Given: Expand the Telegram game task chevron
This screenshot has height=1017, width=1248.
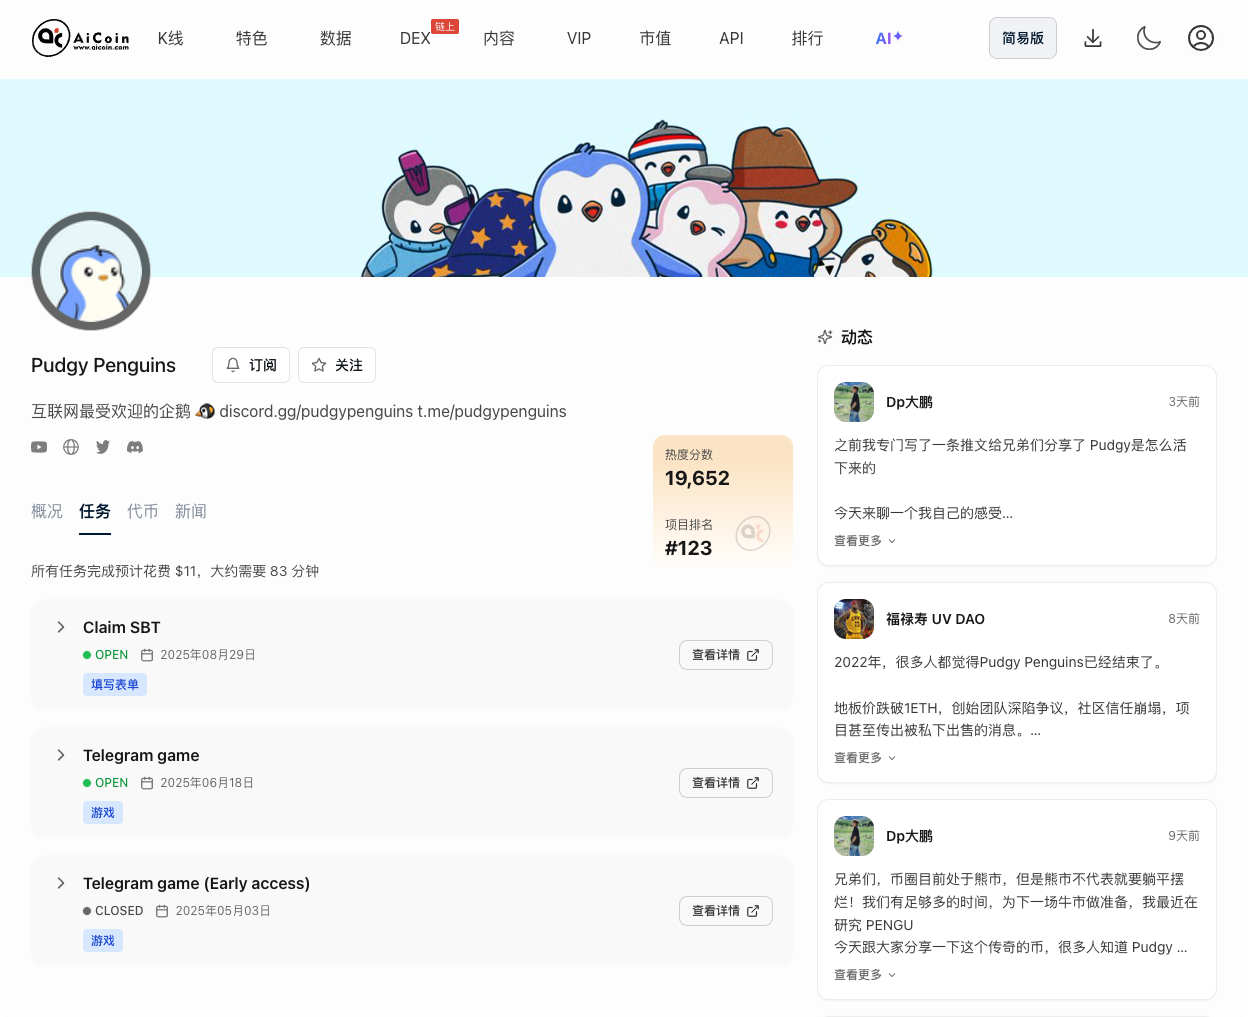Looking at the screenshot, I should (x=61, y=755).
